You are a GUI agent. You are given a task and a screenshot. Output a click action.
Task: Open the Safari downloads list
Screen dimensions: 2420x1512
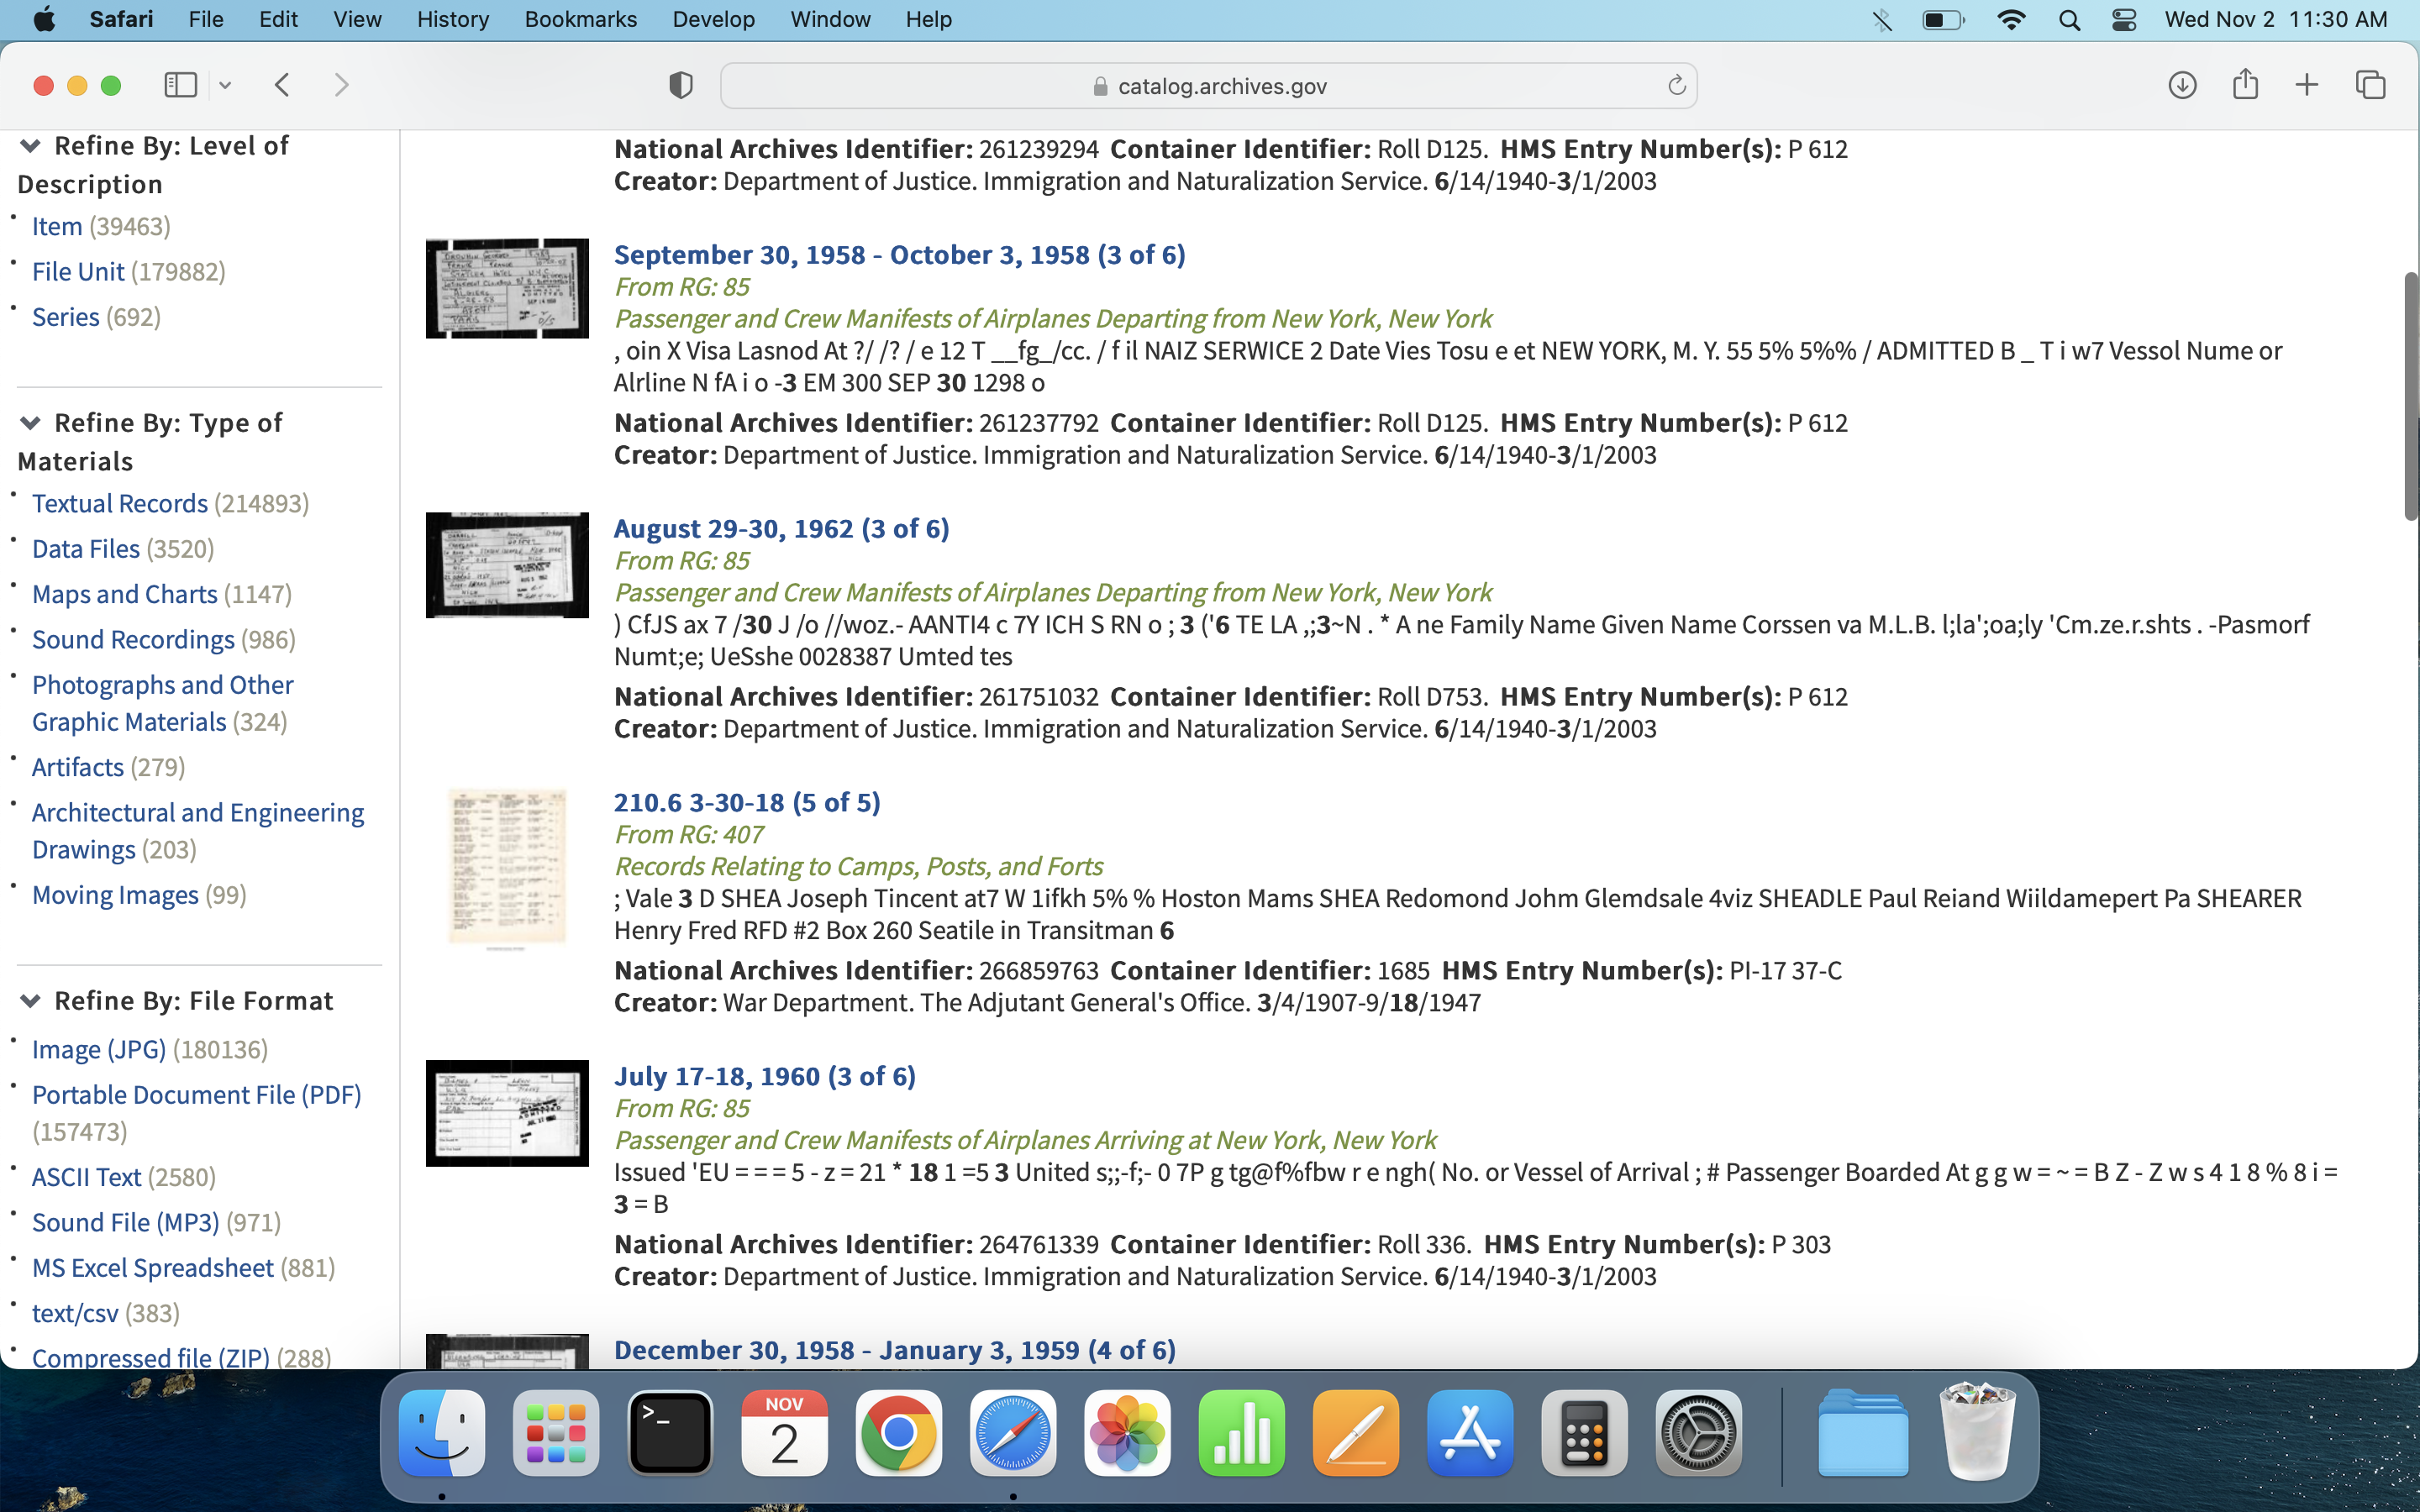2182,85
